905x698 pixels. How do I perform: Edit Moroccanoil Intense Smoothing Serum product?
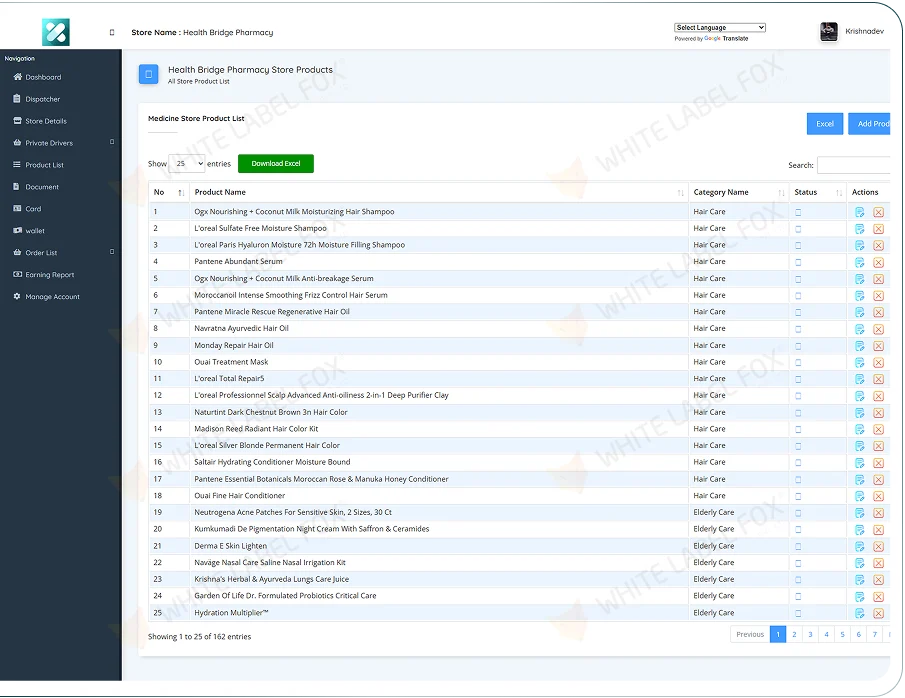point(859,296)
